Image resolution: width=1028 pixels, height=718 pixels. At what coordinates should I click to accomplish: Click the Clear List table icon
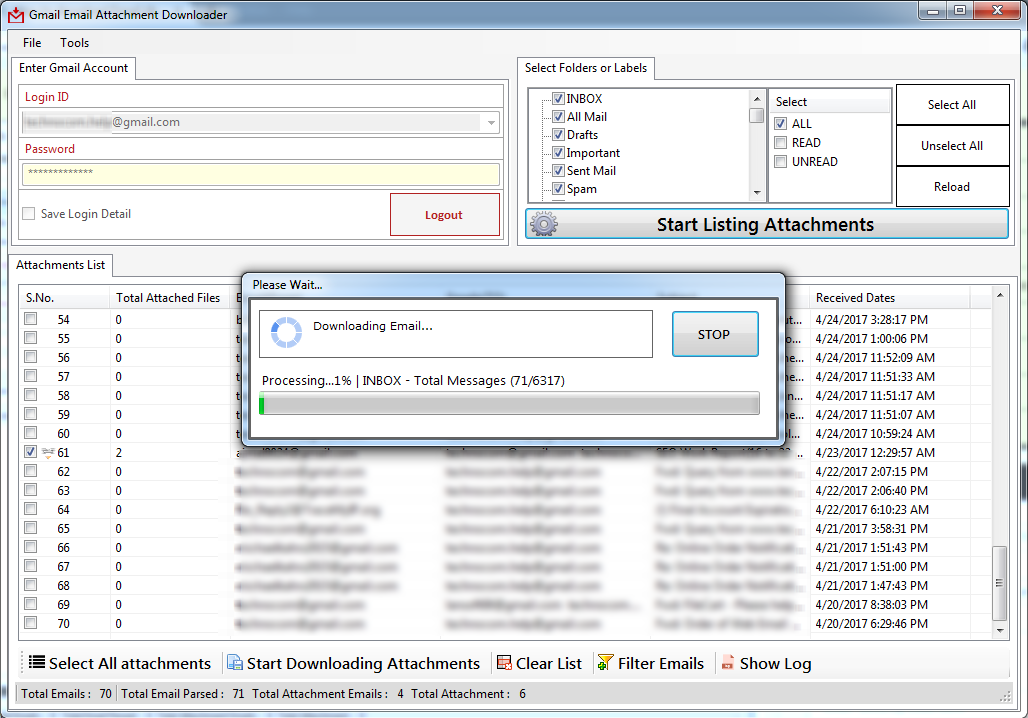(x=504, y=663)
